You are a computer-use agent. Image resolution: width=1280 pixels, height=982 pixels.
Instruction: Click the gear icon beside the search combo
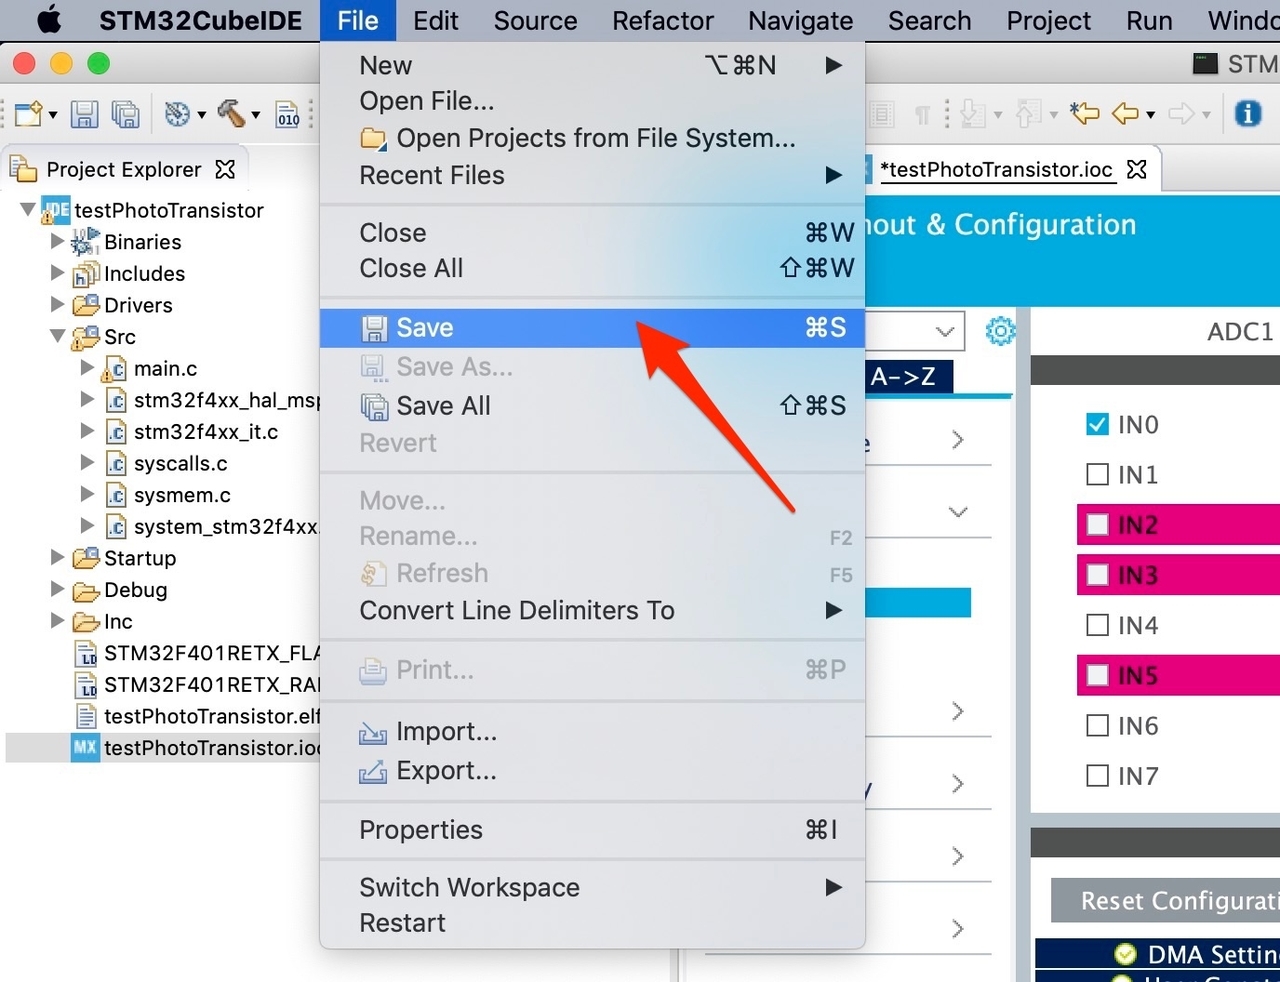coord(1001,331)
